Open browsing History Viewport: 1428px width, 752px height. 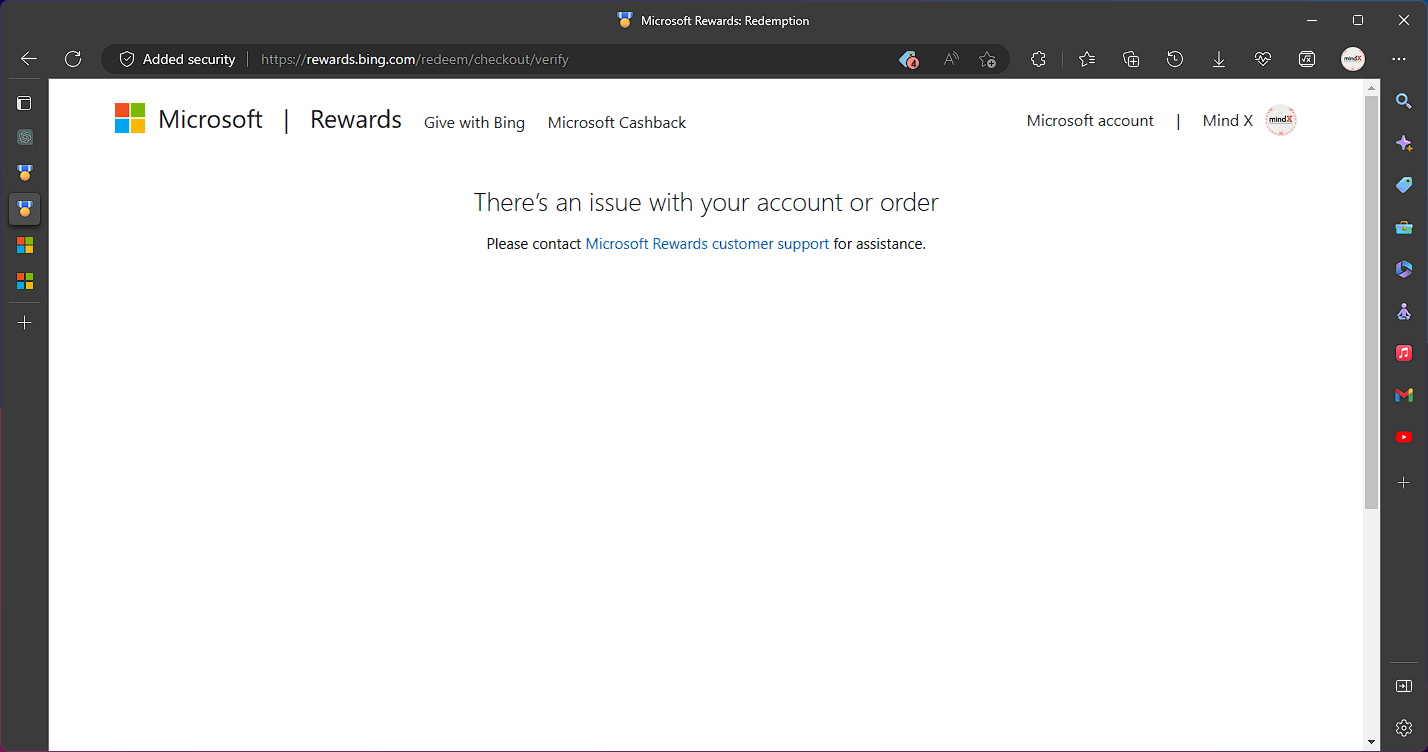click(x=1175, y=59)
